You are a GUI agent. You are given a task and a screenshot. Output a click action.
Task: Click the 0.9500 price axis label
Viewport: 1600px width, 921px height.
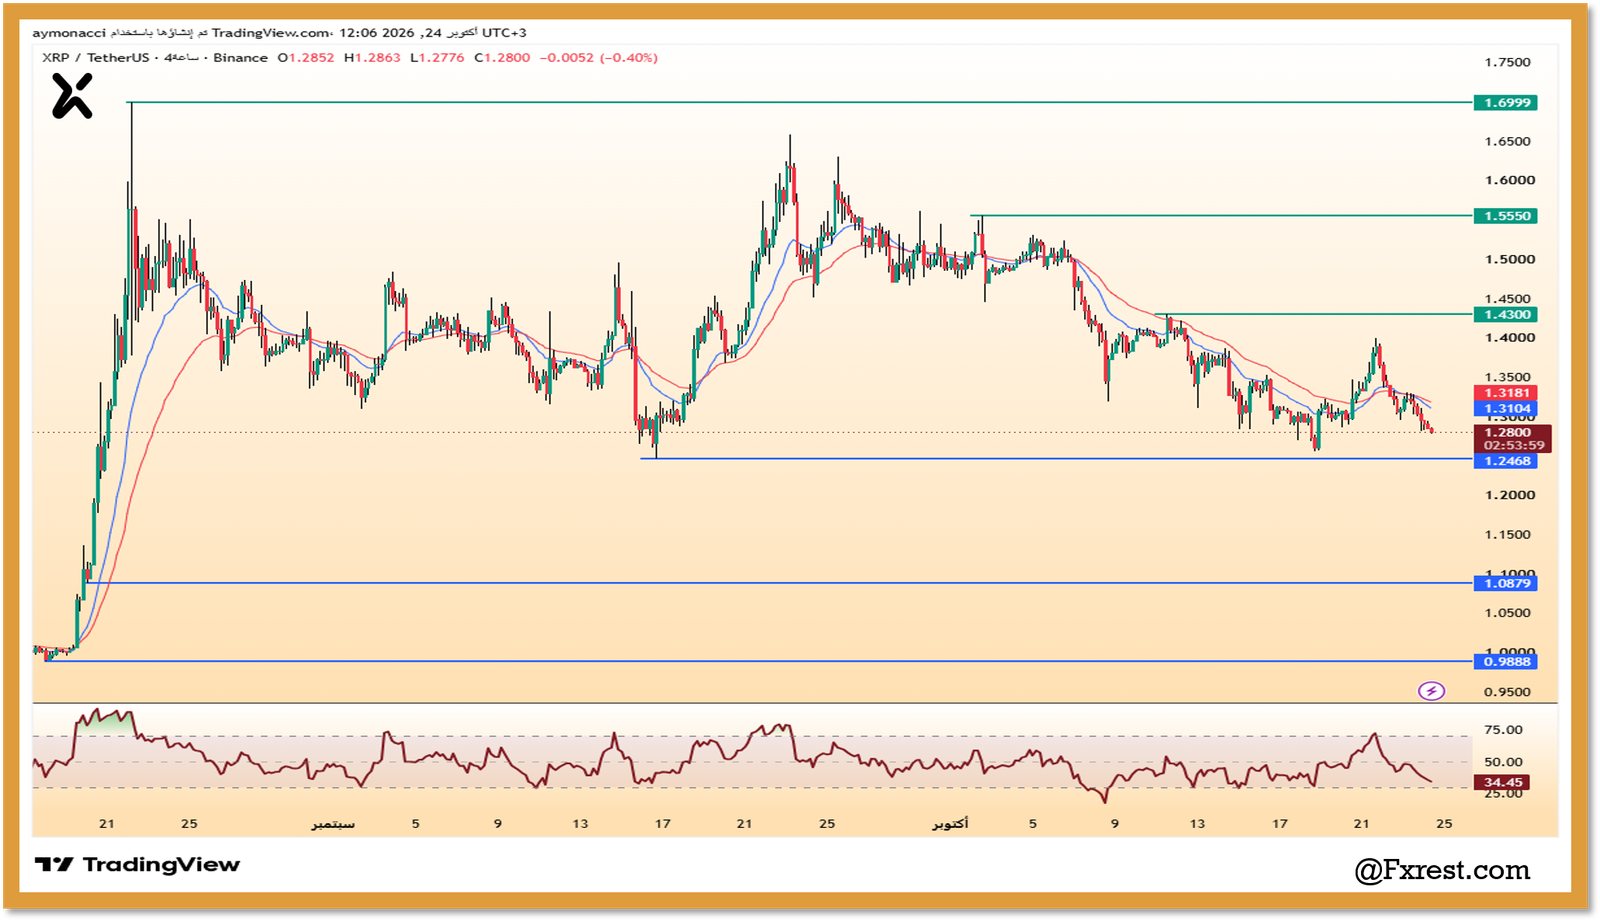1507,692
